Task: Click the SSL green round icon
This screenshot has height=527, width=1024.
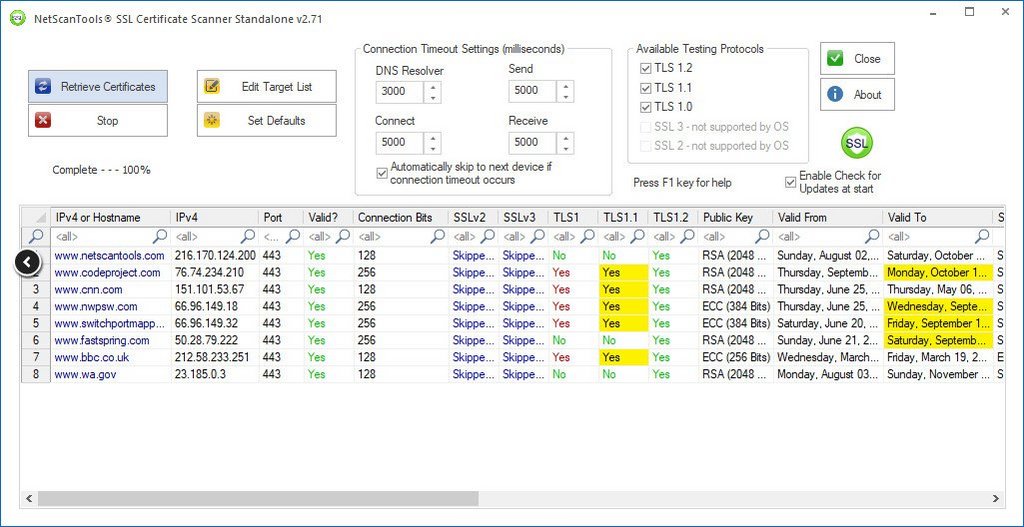Action: click(x=856, y=143)
